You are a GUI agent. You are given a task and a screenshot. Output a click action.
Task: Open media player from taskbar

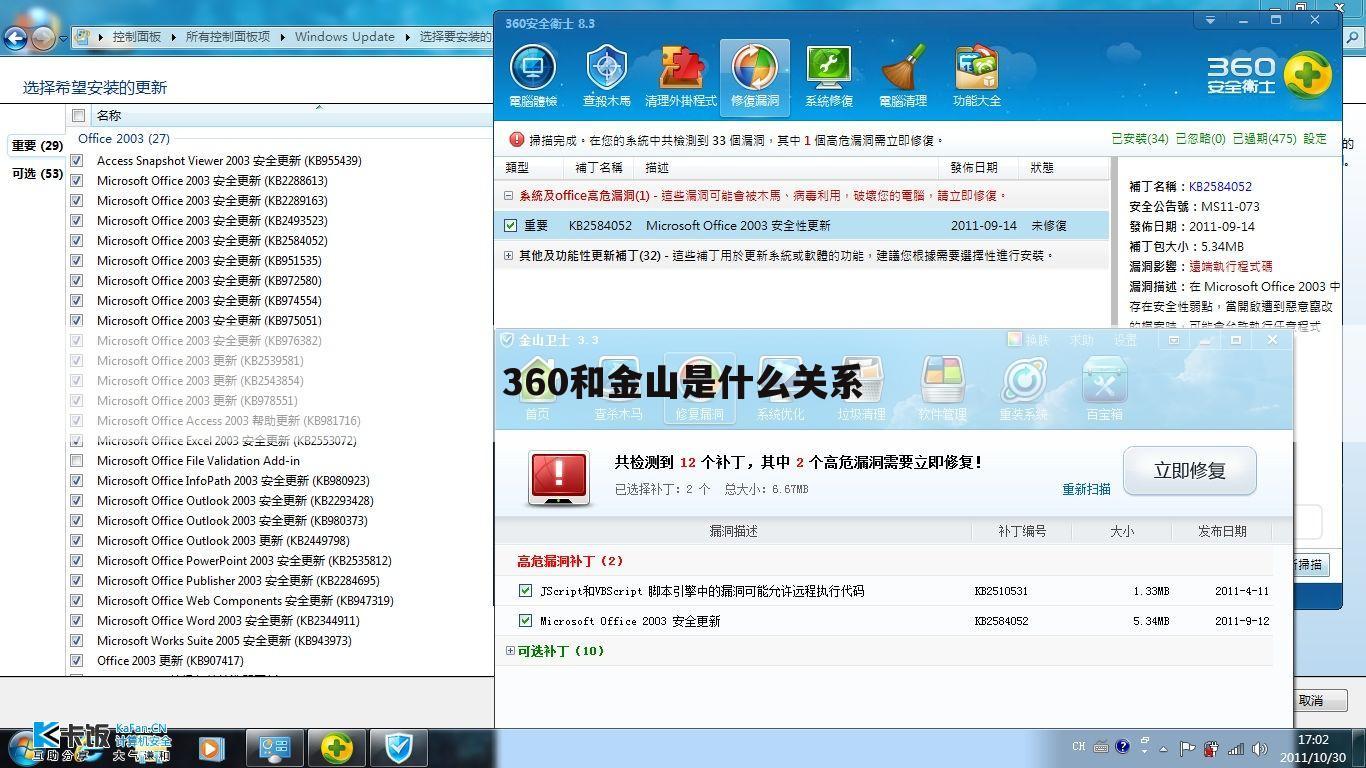[x=211, y=748]
